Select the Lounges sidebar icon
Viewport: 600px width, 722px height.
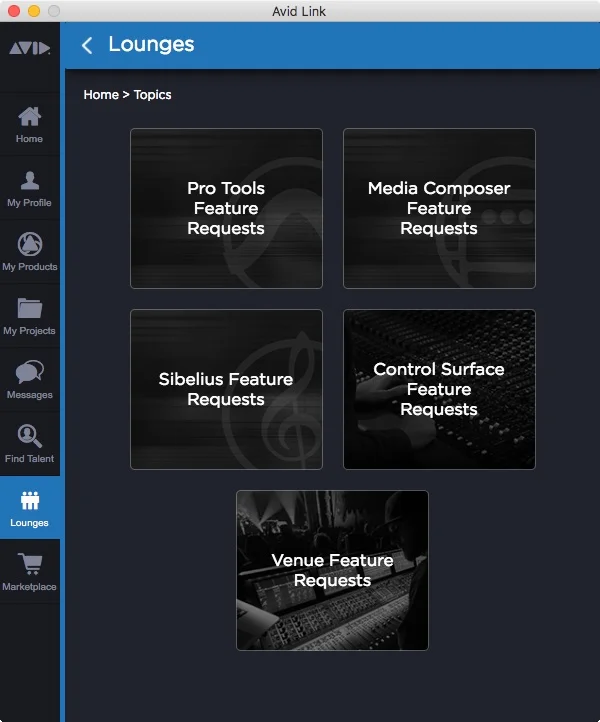[x=29, y=501]
